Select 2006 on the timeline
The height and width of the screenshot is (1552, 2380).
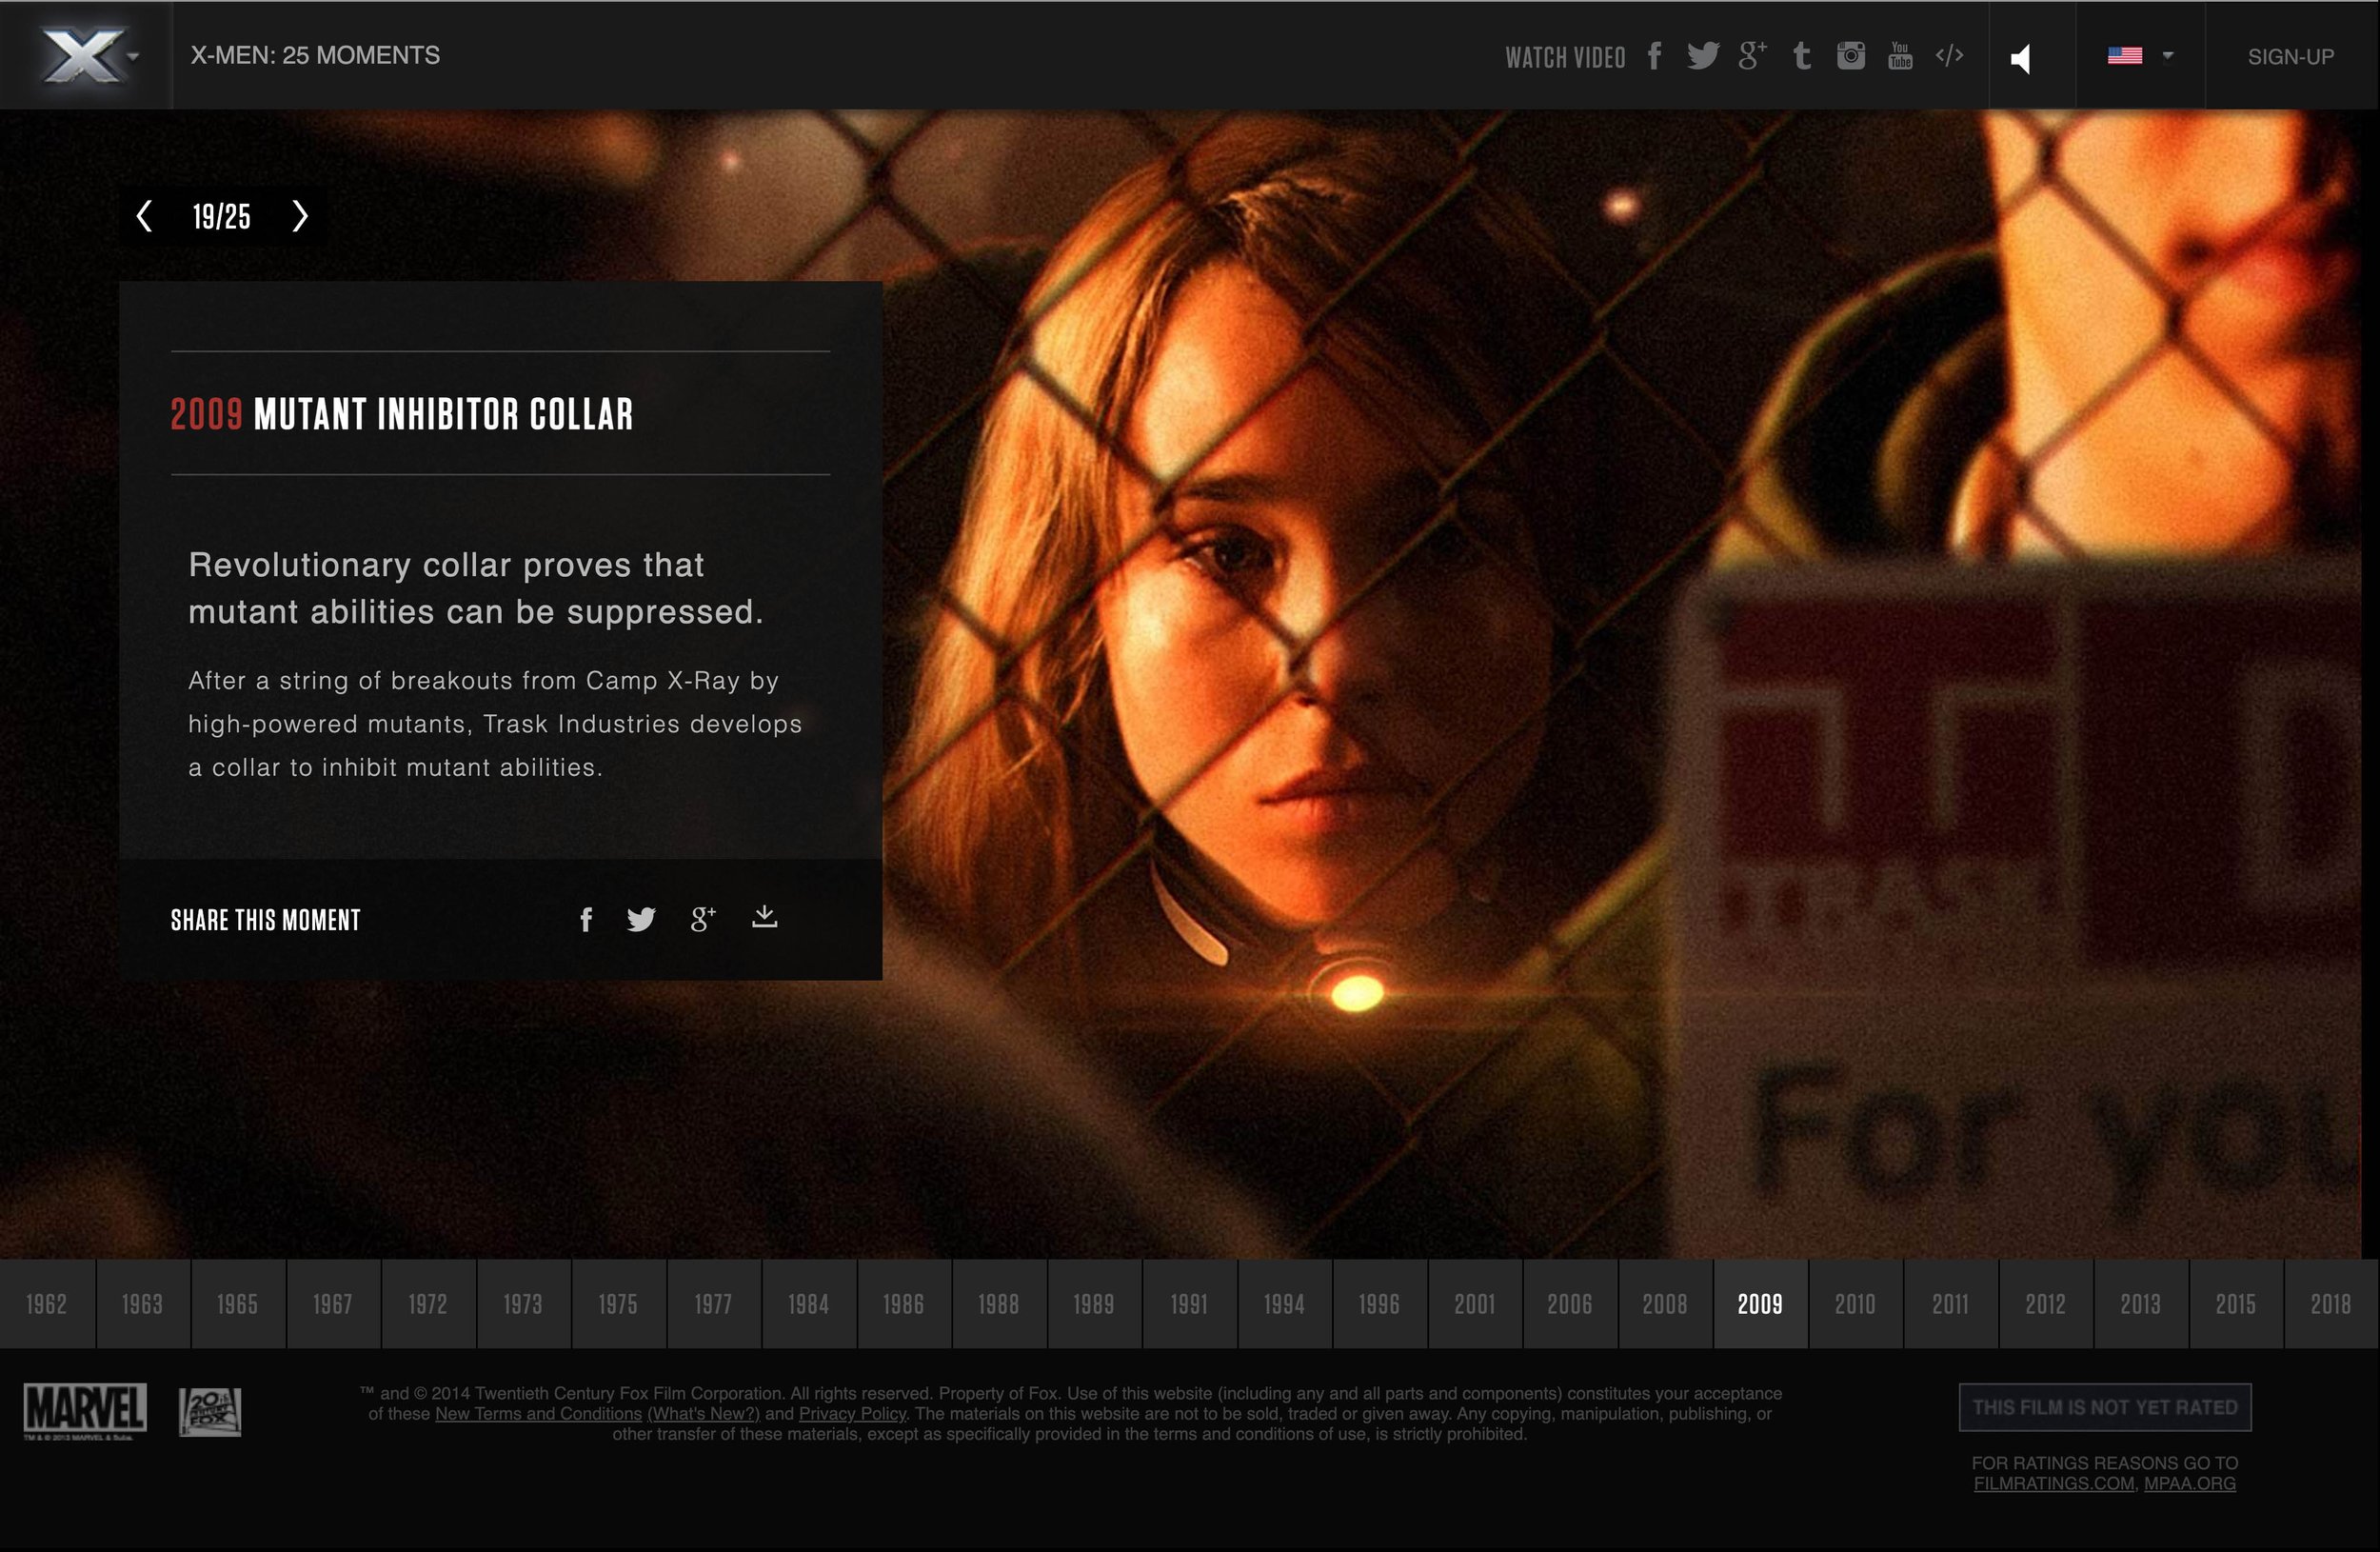[1570, 1304]
